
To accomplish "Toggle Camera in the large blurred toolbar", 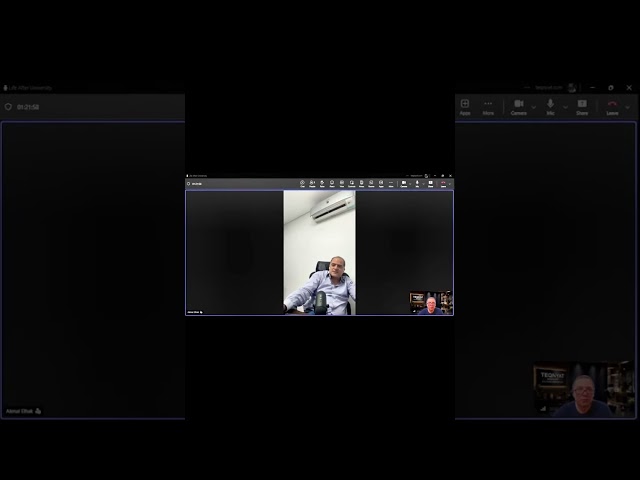I will coord(519,107).
